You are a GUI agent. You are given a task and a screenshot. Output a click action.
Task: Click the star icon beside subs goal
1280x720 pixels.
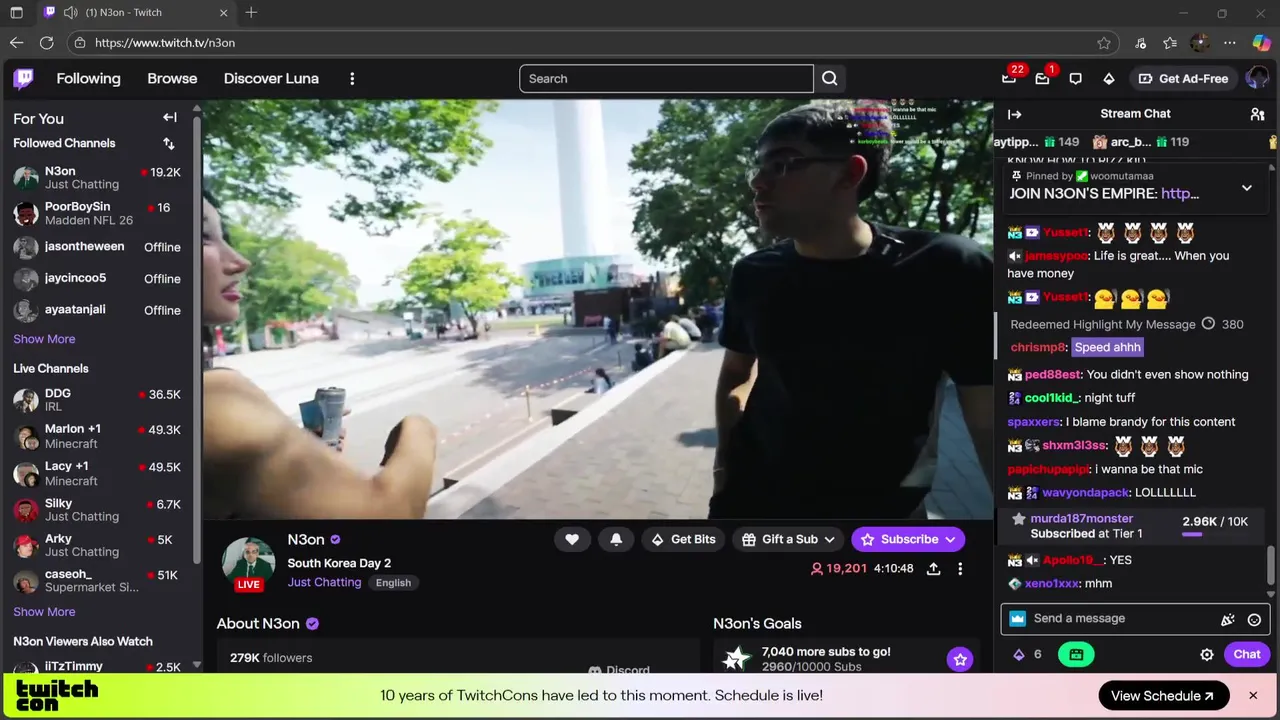pos(960,659)
